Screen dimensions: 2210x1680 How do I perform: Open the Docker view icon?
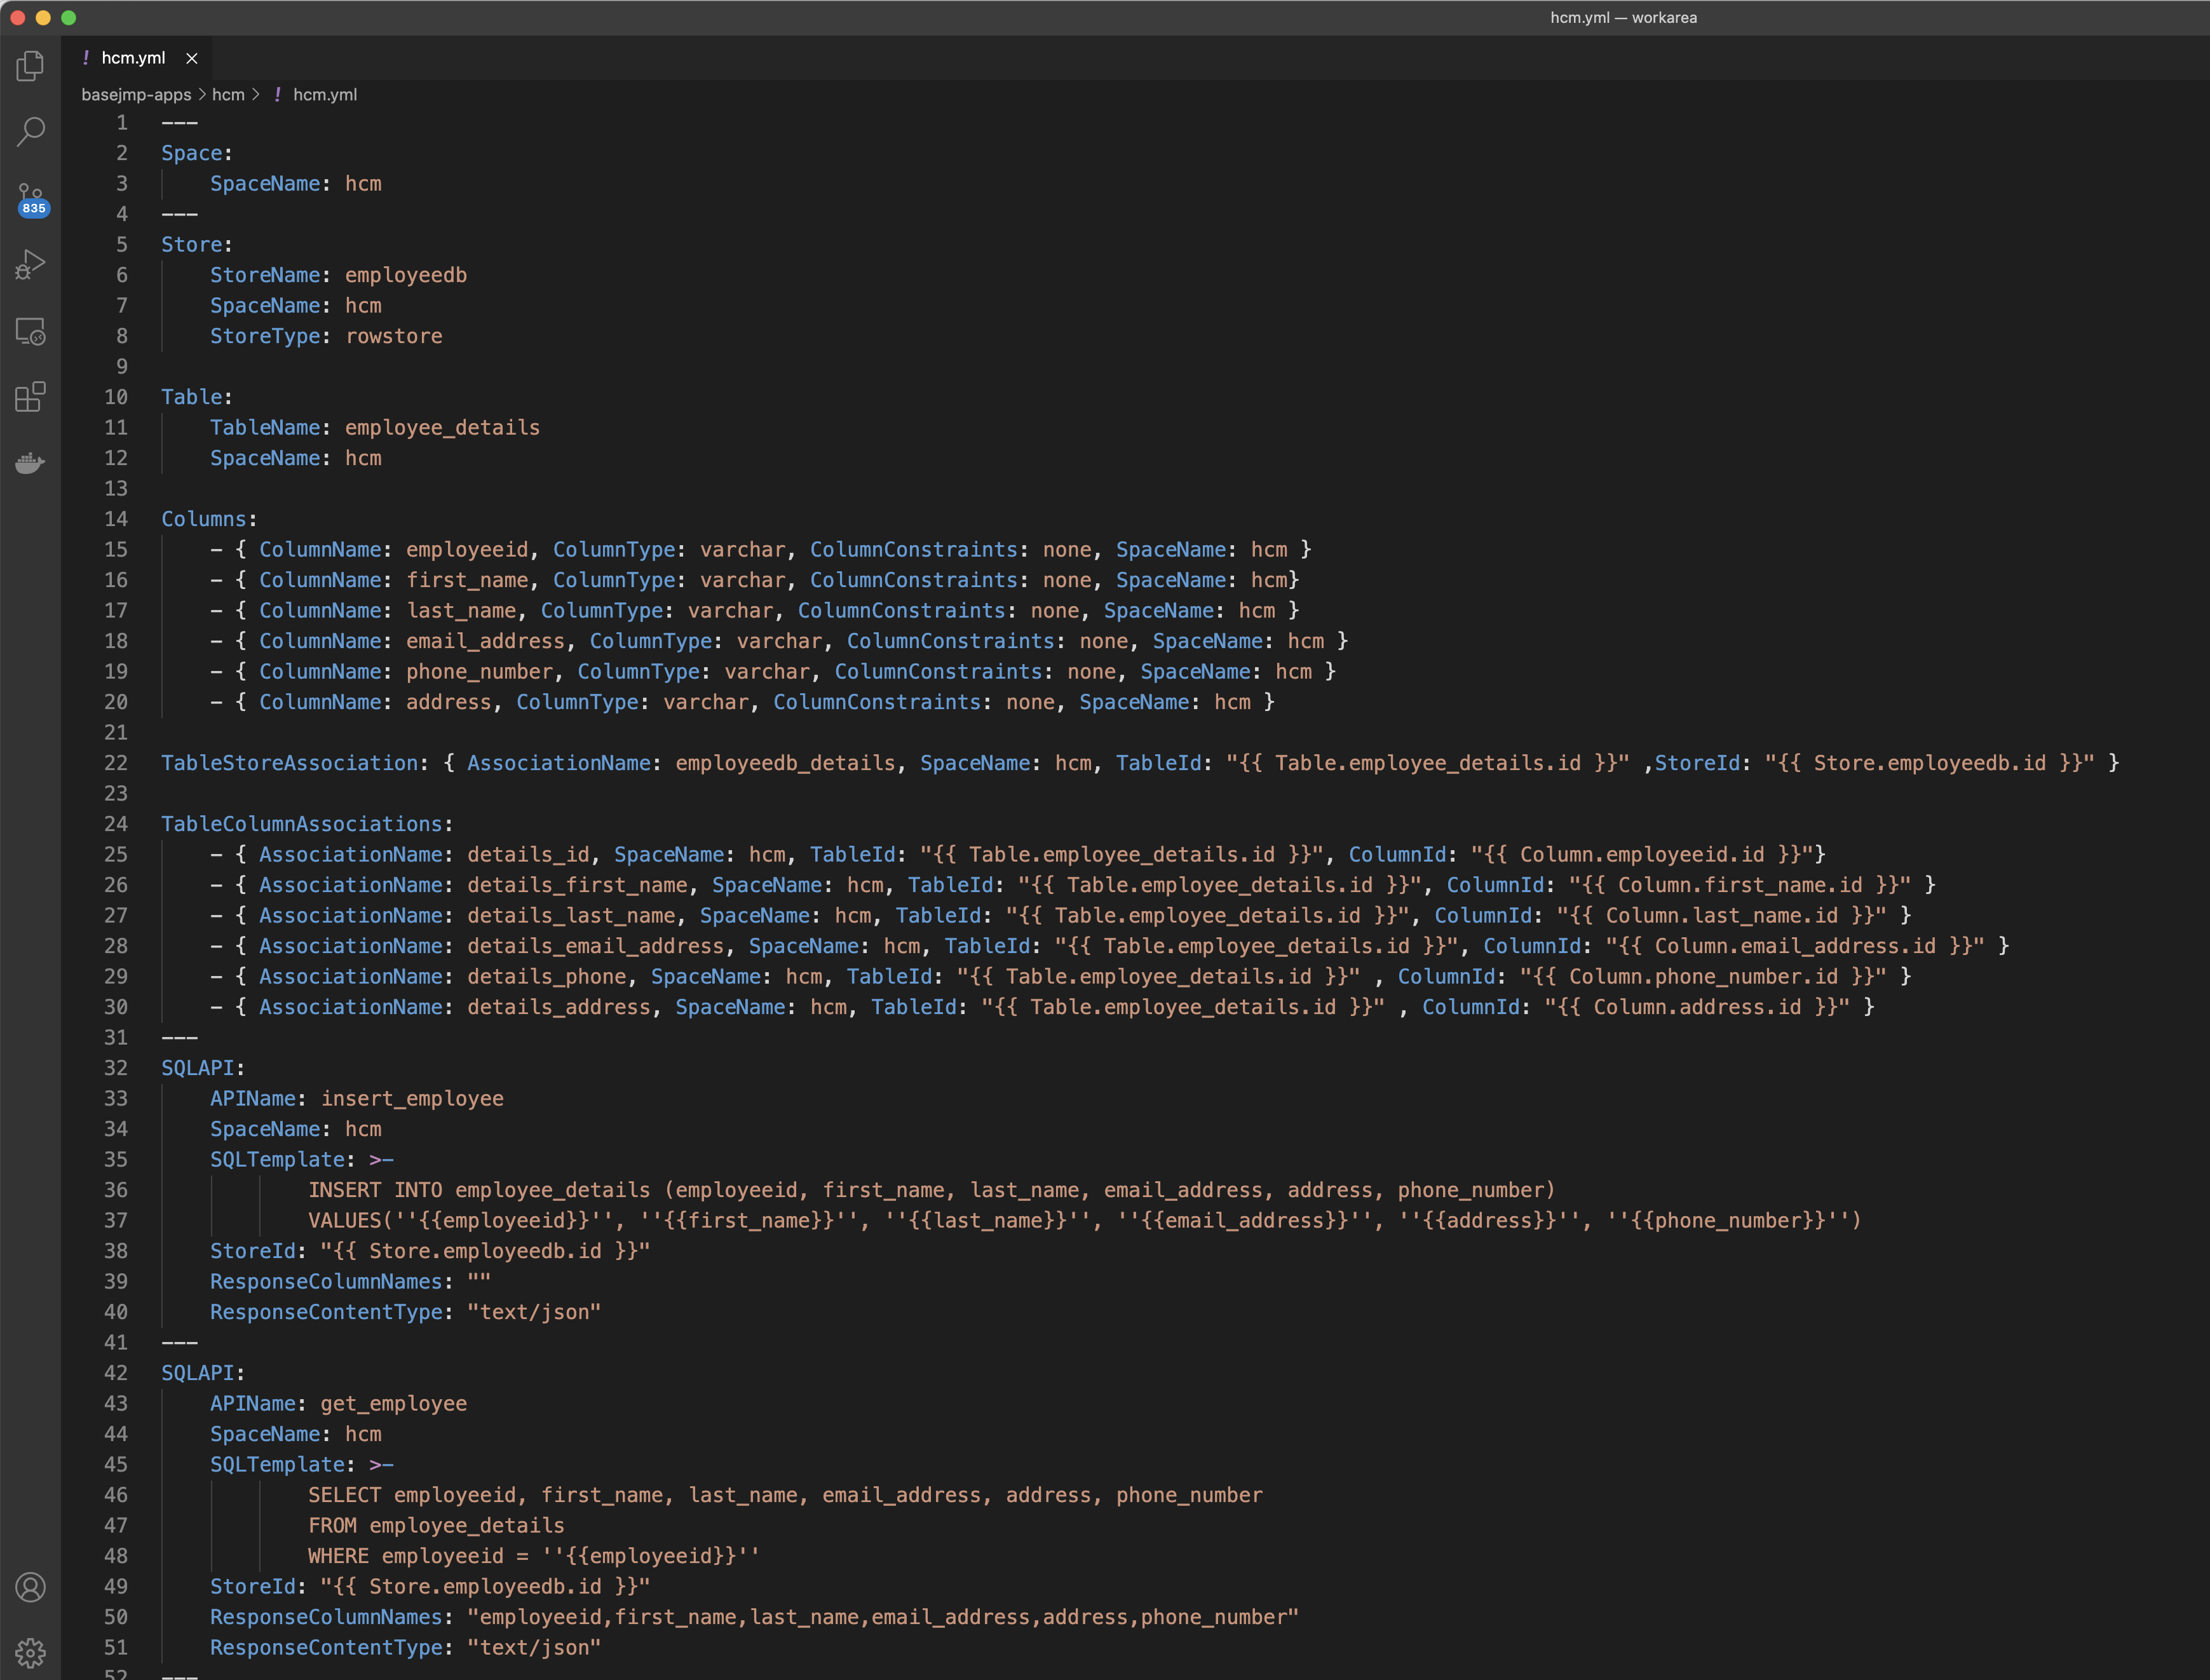[x=30, y=463]
